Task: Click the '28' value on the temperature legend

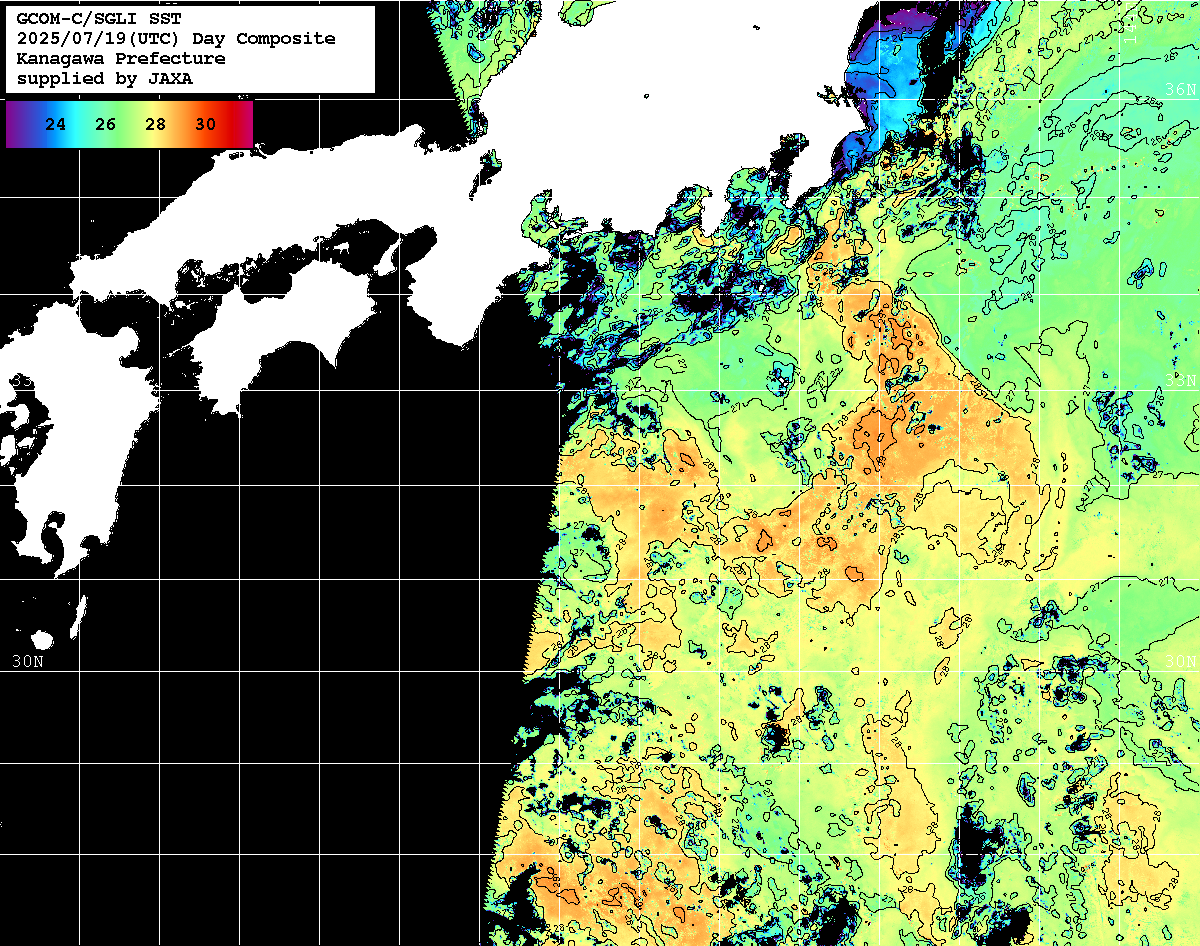Action: click(155, 125)
